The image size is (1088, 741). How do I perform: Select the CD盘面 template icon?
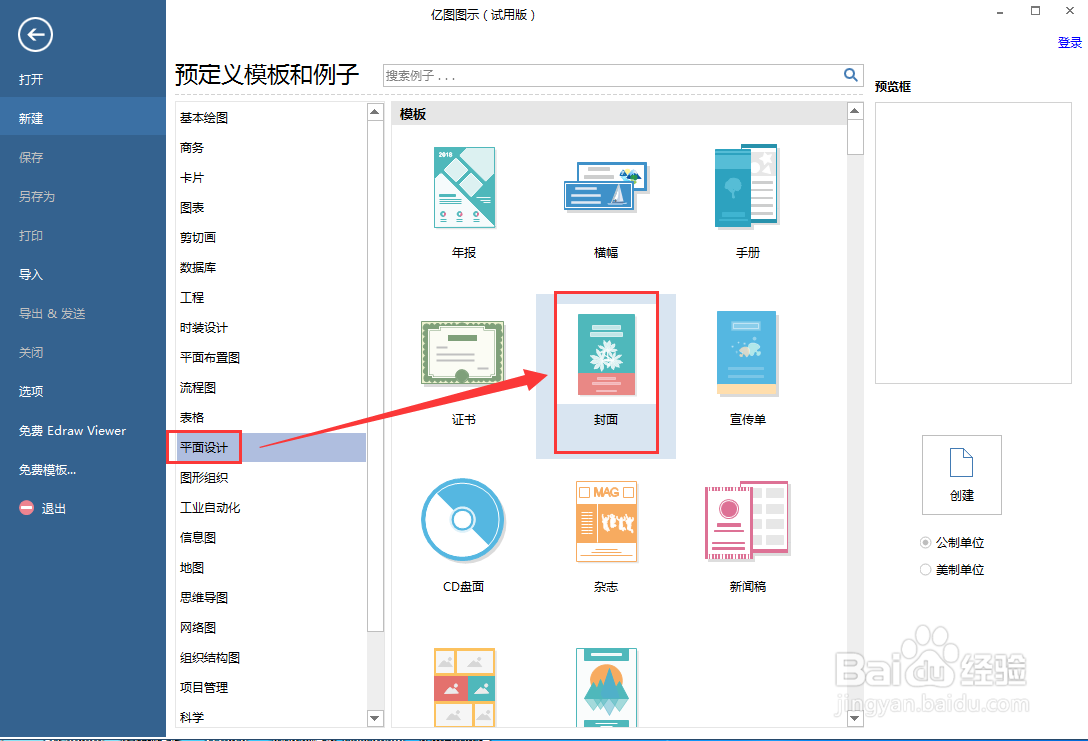click(x=463, y=520)
